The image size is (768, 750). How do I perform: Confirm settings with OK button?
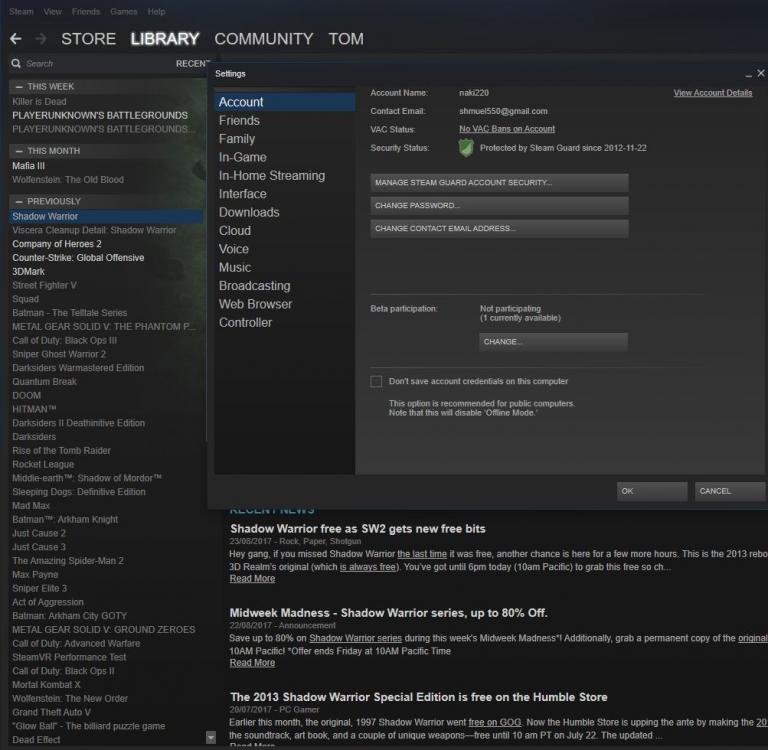[651, 491]
